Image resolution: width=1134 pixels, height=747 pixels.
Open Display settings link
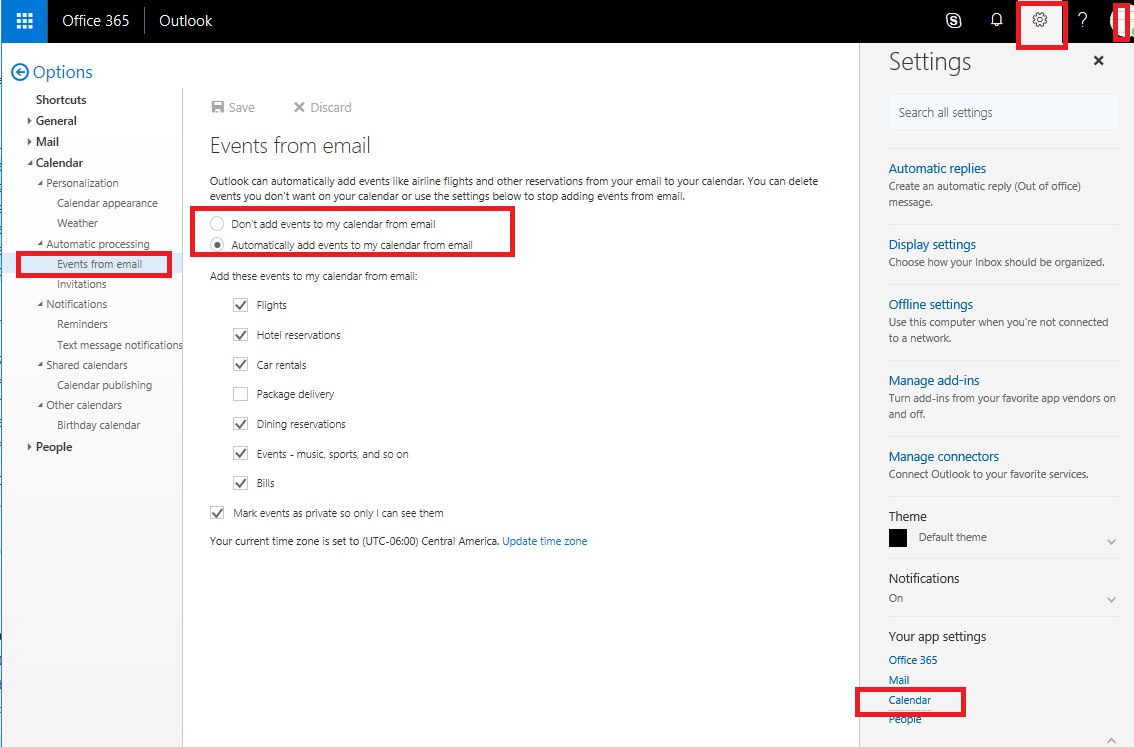click(932, 244)
